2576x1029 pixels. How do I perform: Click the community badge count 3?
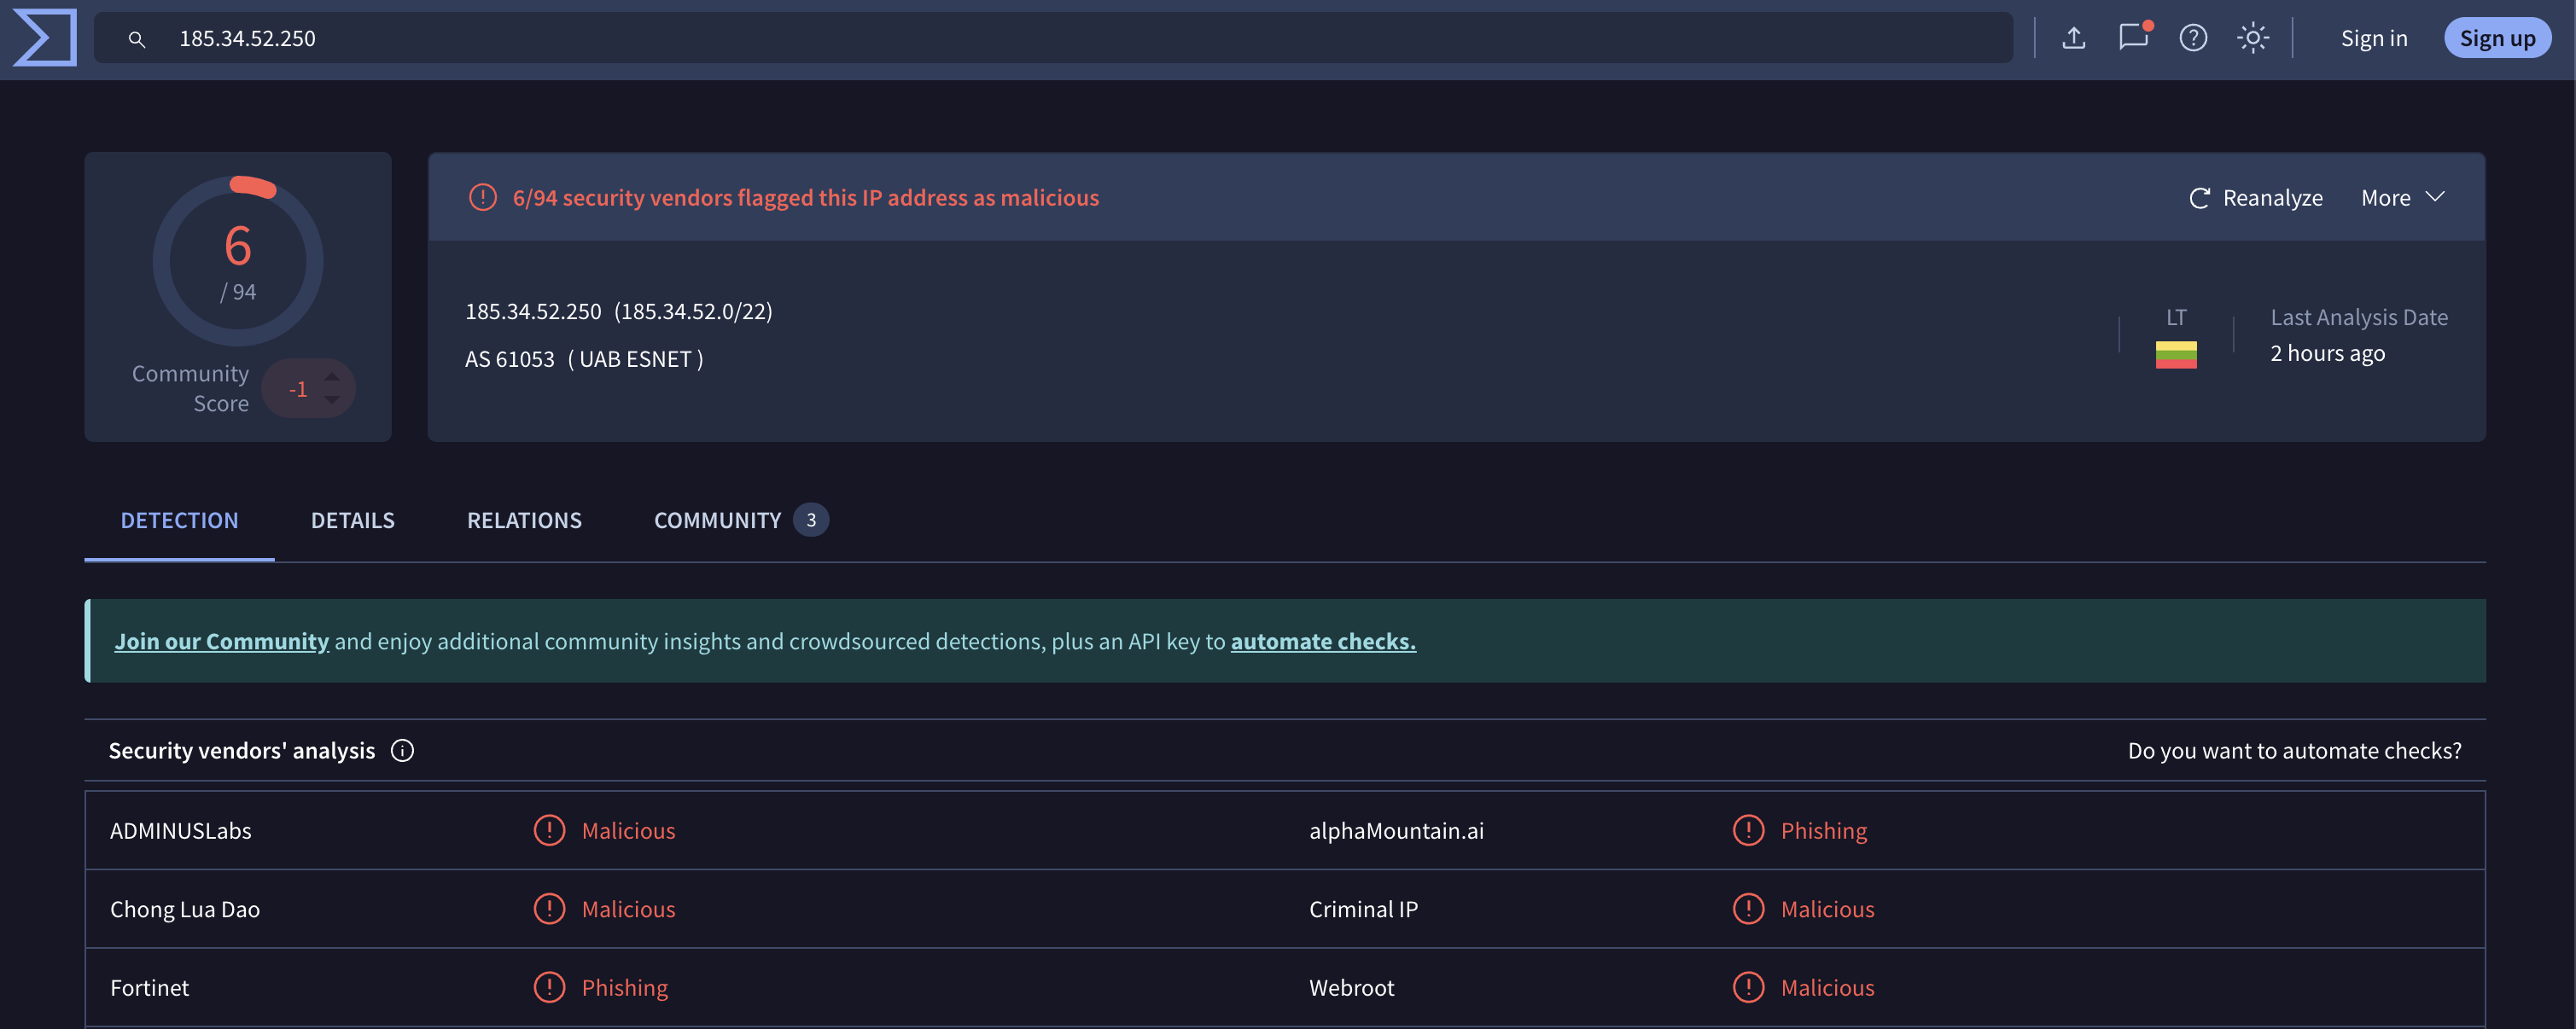tap(811, 520)
